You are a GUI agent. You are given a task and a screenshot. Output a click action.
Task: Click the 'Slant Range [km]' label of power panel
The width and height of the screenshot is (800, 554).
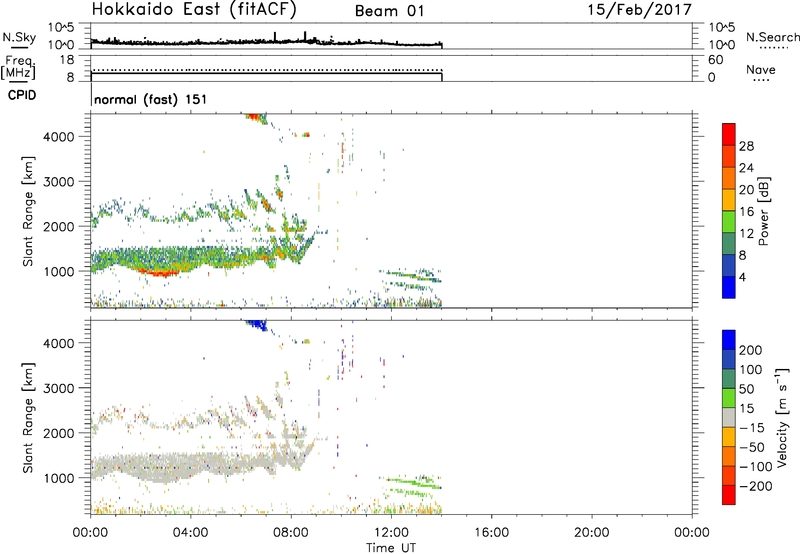tap(28, 211)
